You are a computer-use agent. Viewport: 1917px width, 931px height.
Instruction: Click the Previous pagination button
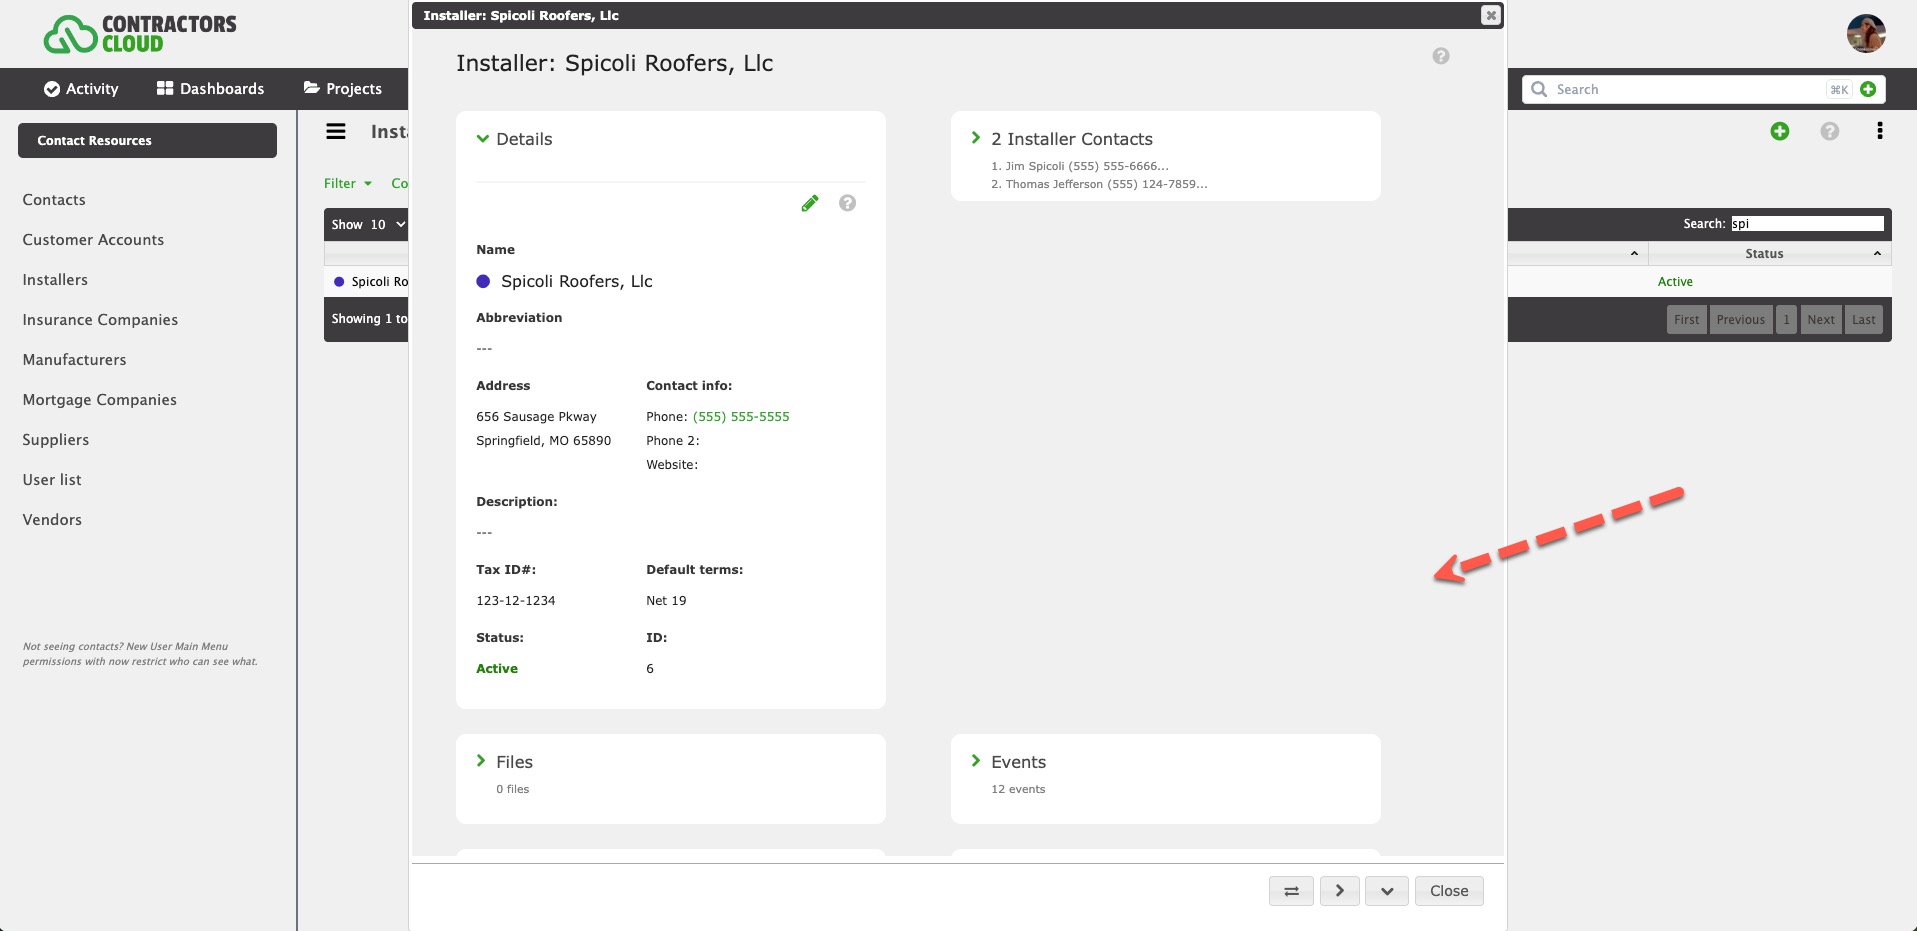coord(1741,320)
